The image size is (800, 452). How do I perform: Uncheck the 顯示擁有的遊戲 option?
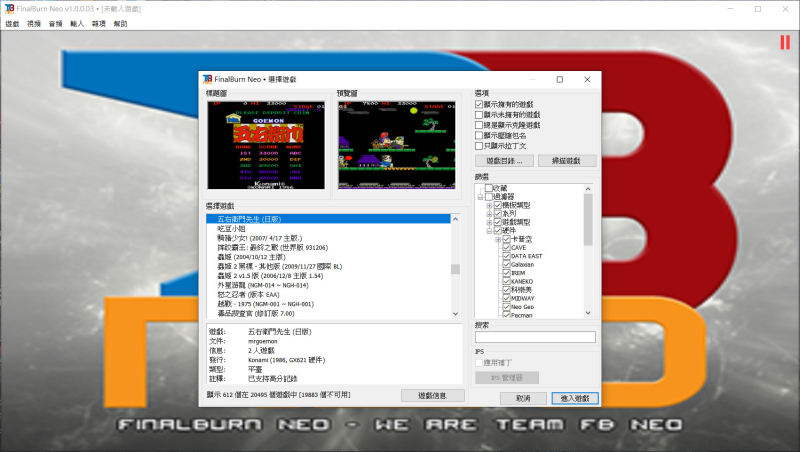479,105
